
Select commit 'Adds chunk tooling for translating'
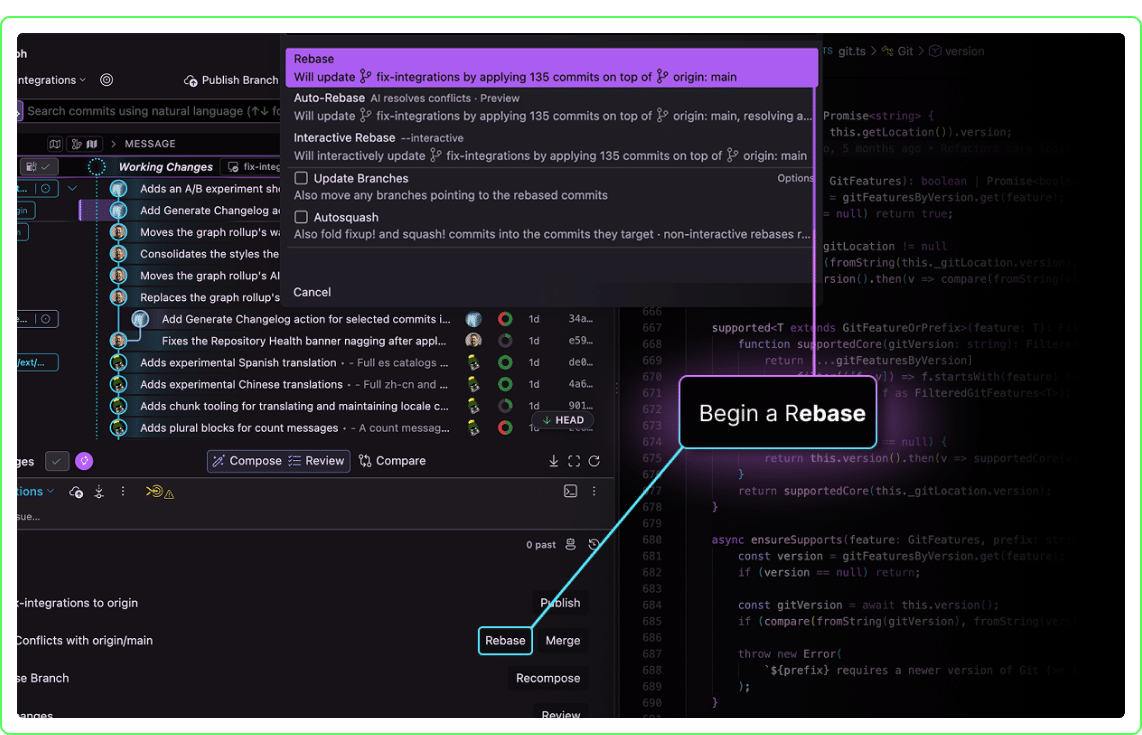294,406
